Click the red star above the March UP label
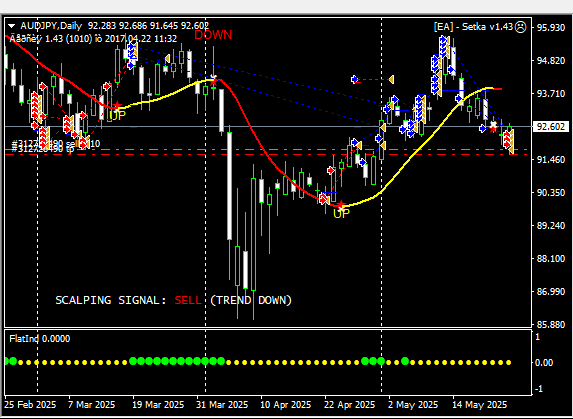573x419 pixels. tap(117, 106)
